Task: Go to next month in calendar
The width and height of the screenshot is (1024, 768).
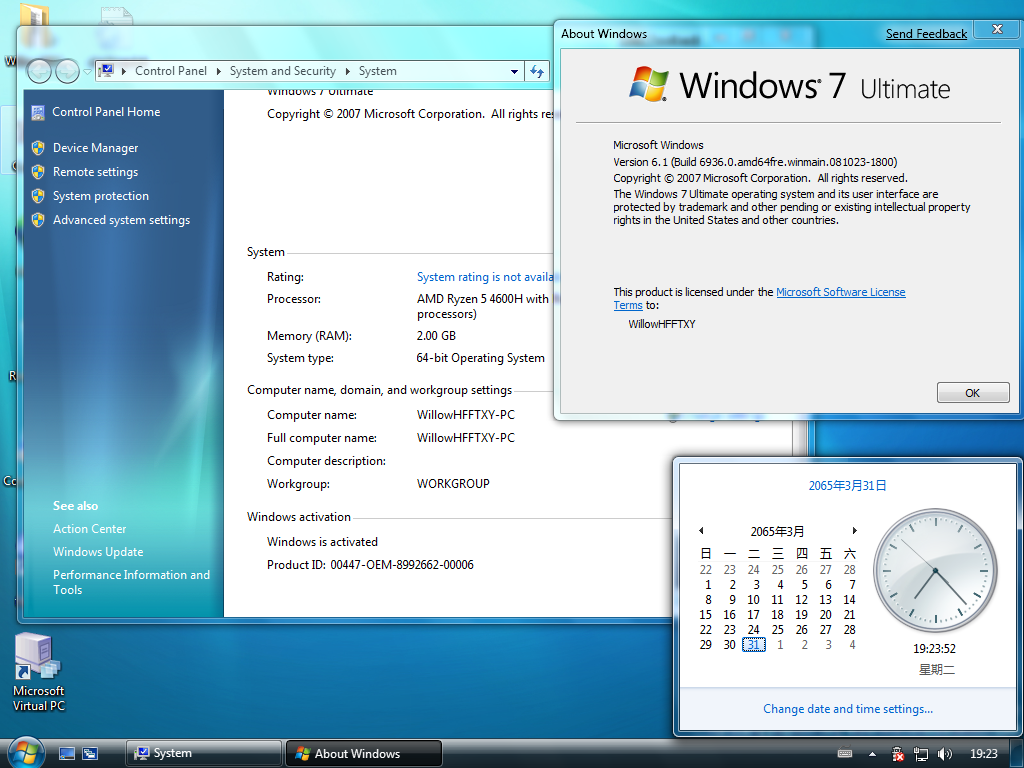Action: tap(854, 530)
